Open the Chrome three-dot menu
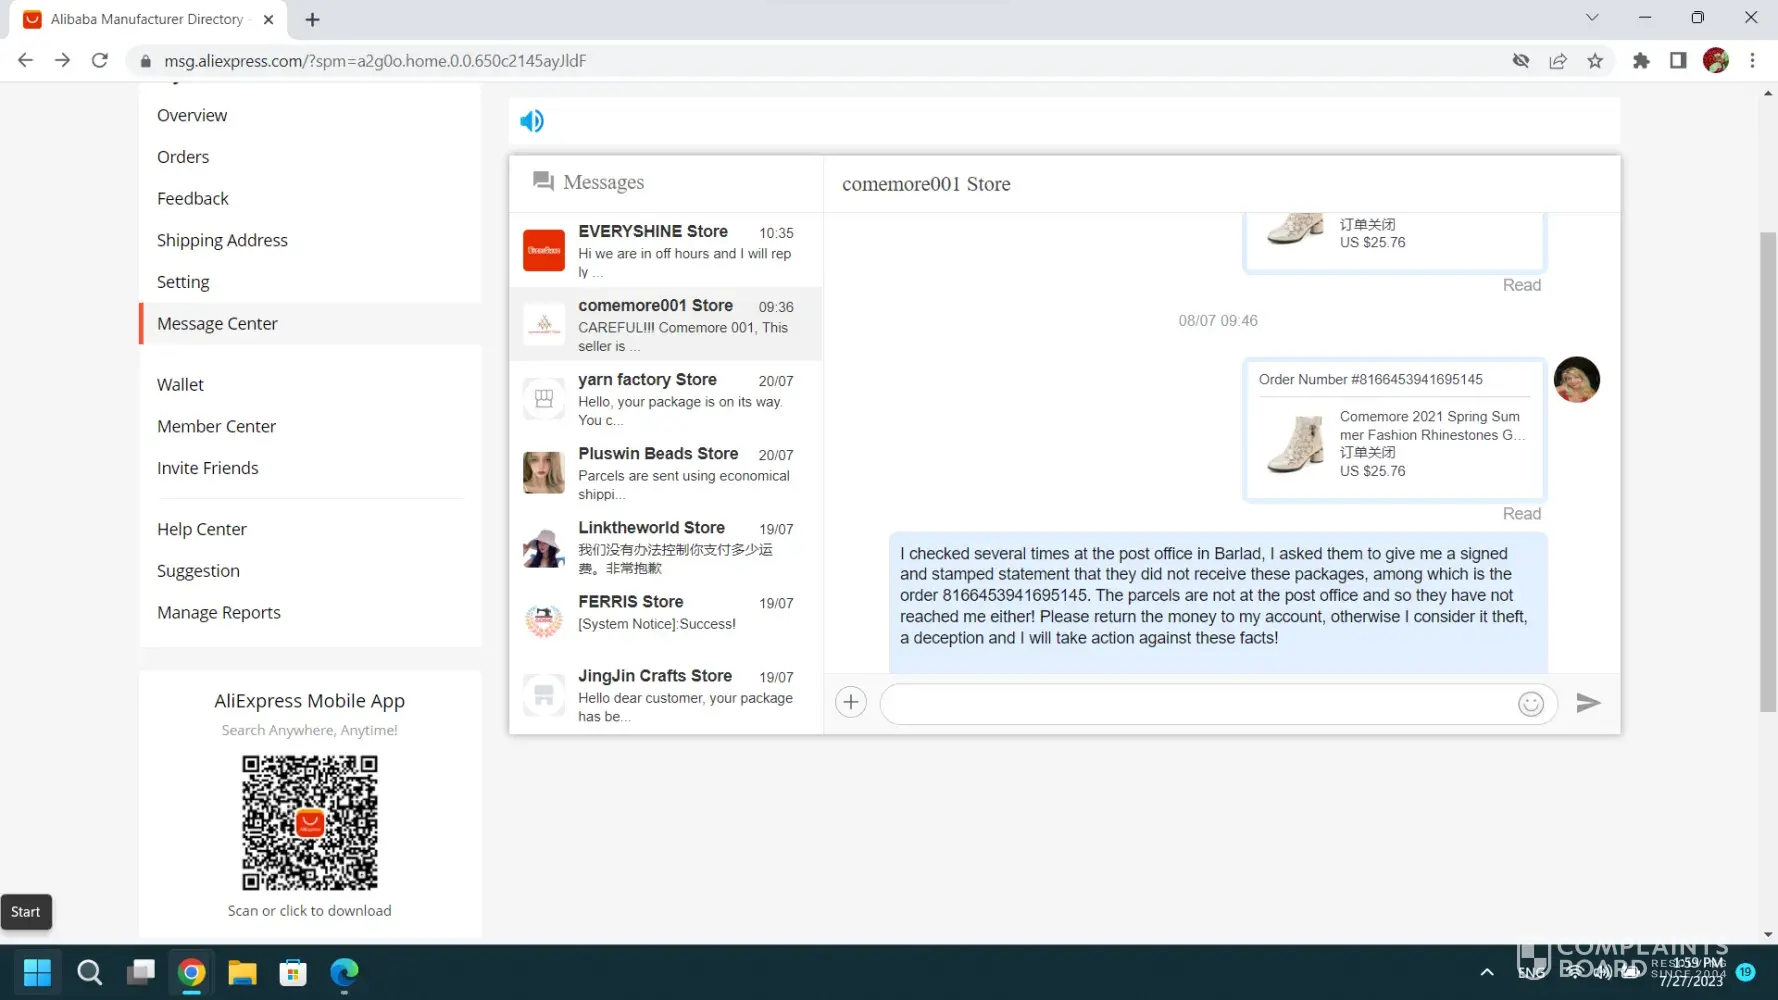 1752,61
